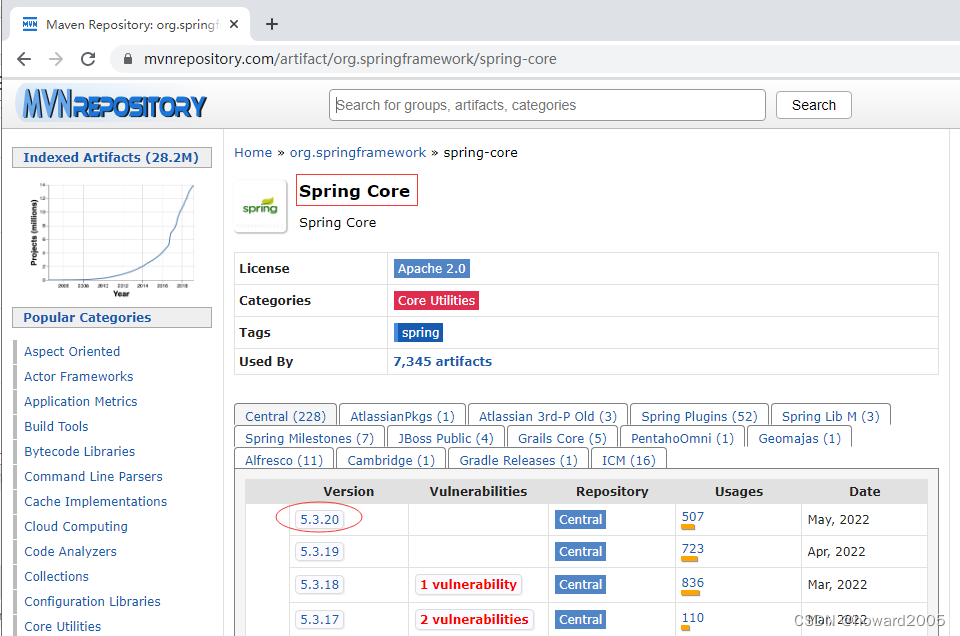Reload the page with refresh icon
This screenshot has width=960, height=636.
pos(88,59)
